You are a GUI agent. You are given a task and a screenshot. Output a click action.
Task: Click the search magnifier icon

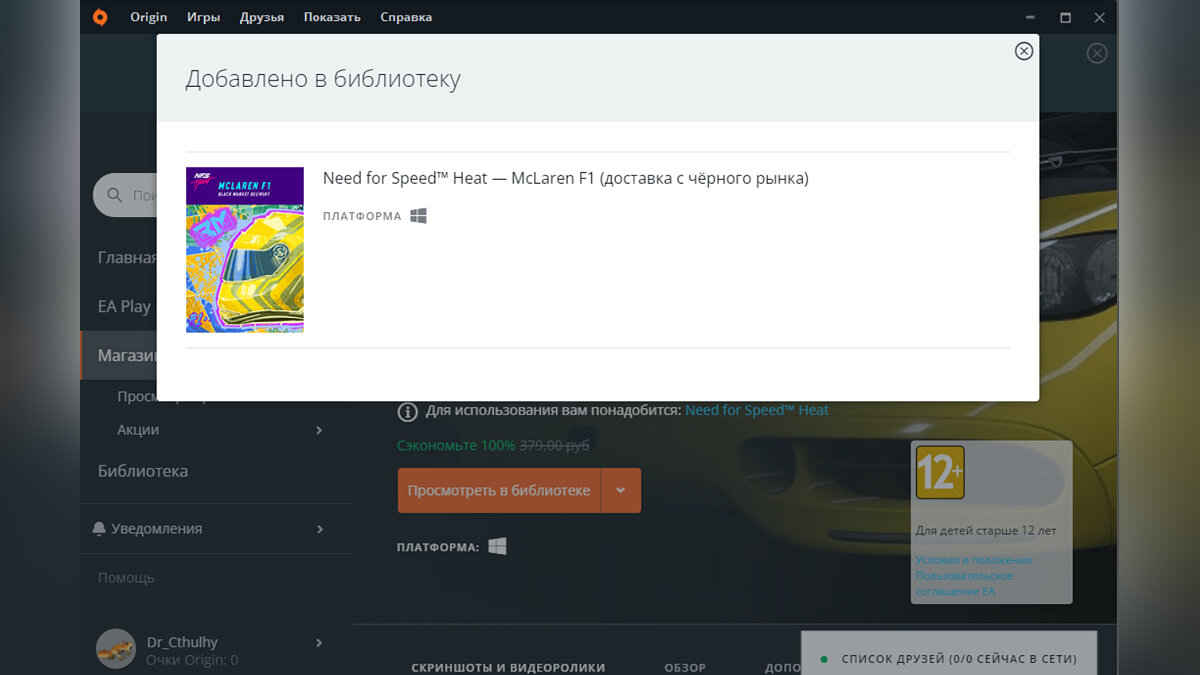114,195
